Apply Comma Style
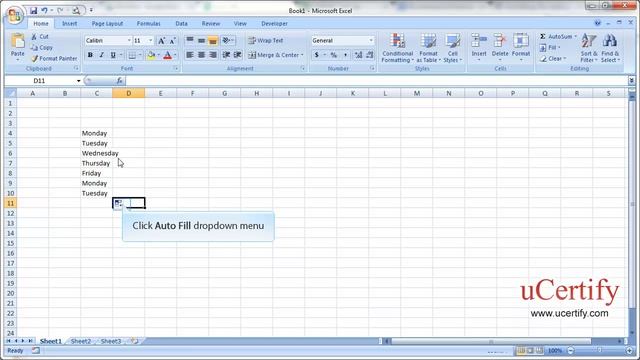 coord(345,55)
